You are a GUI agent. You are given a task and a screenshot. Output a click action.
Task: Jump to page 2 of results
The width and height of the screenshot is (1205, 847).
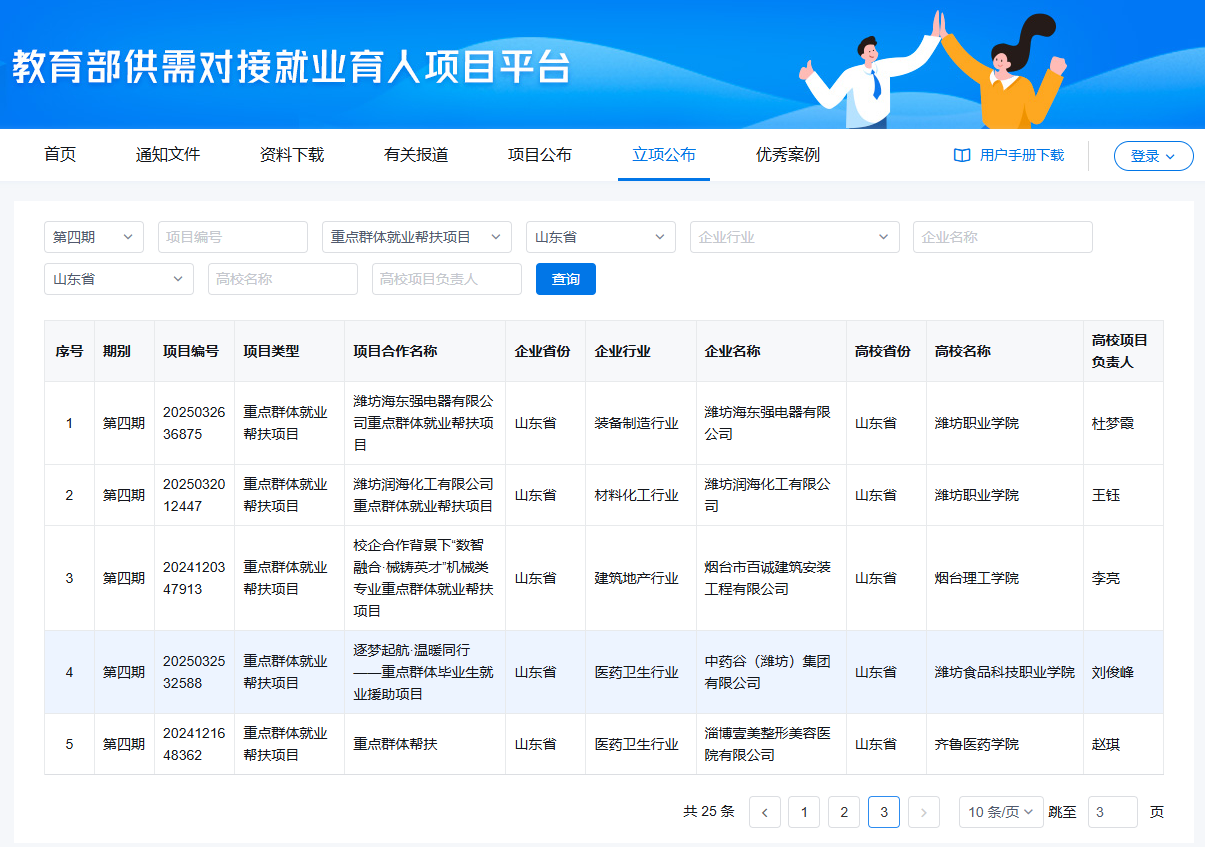click(x=844, y=812)
